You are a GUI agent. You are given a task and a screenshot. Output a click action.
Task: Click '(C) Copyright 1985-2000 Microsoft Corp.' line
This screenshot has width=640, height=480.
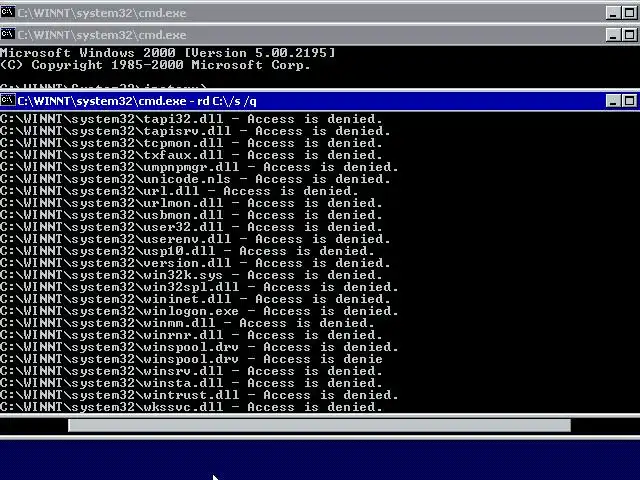155,65
